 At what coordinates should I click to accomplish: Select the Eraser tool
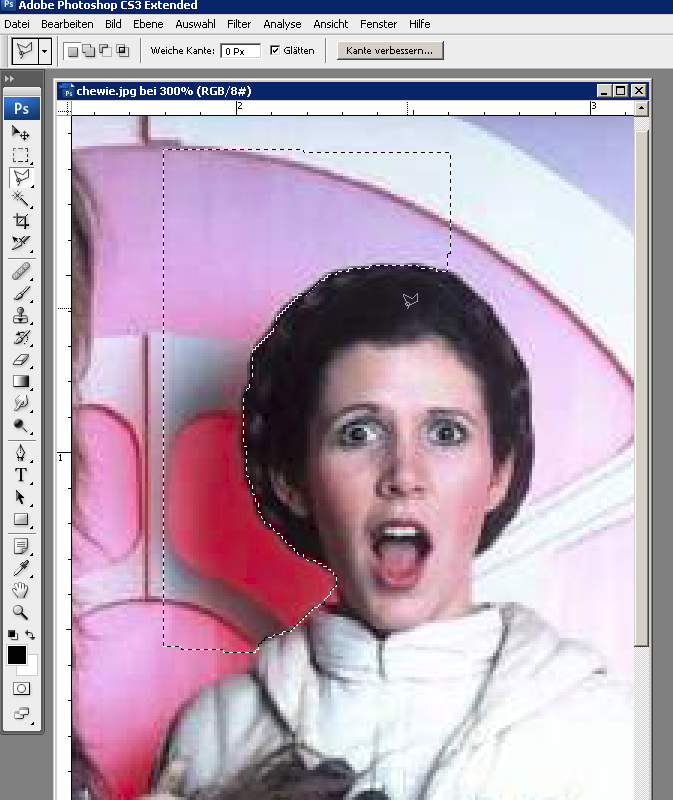click(20, 360)
